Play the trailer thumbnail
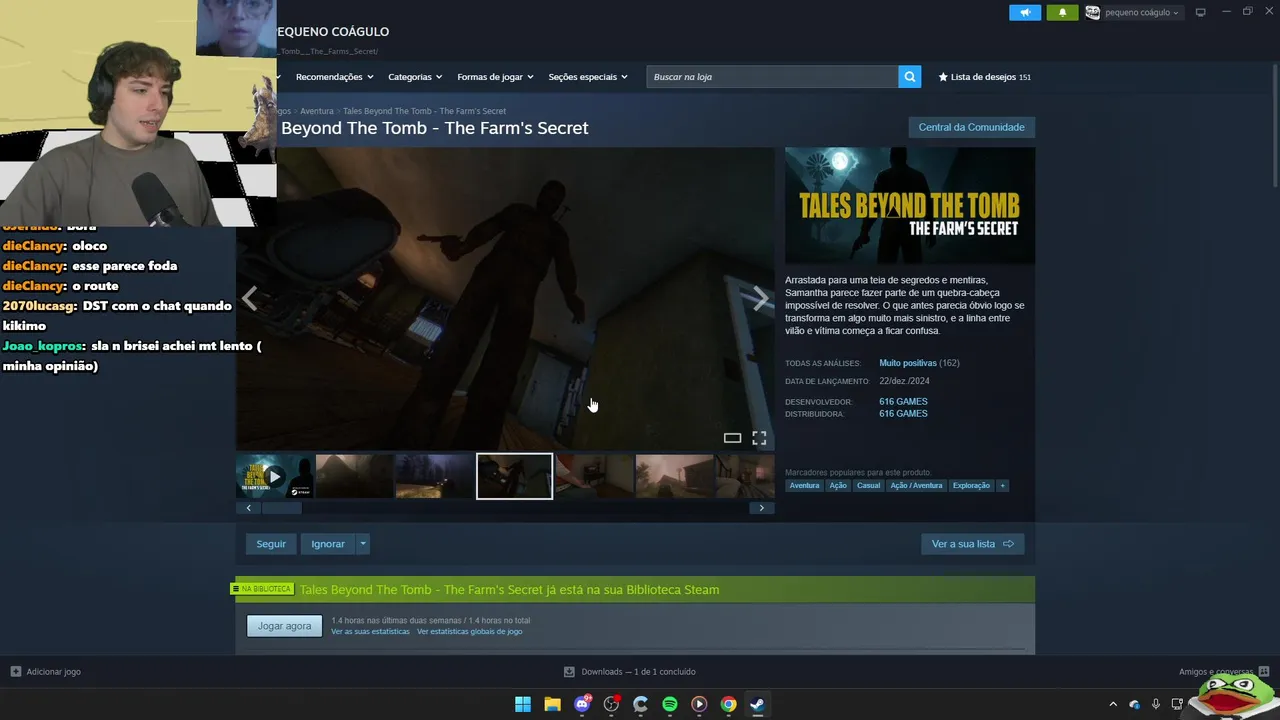 274,476
